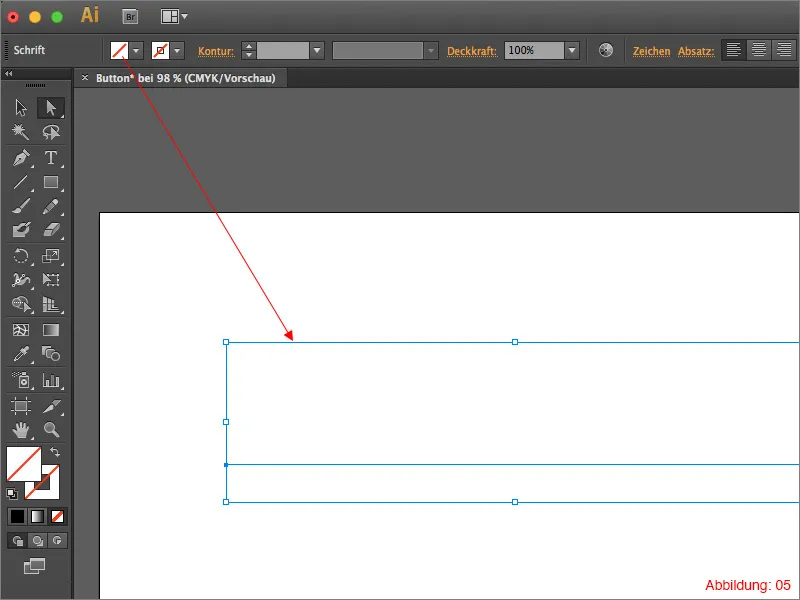
Task: Align text right
Action: click(x=784, y=50)
